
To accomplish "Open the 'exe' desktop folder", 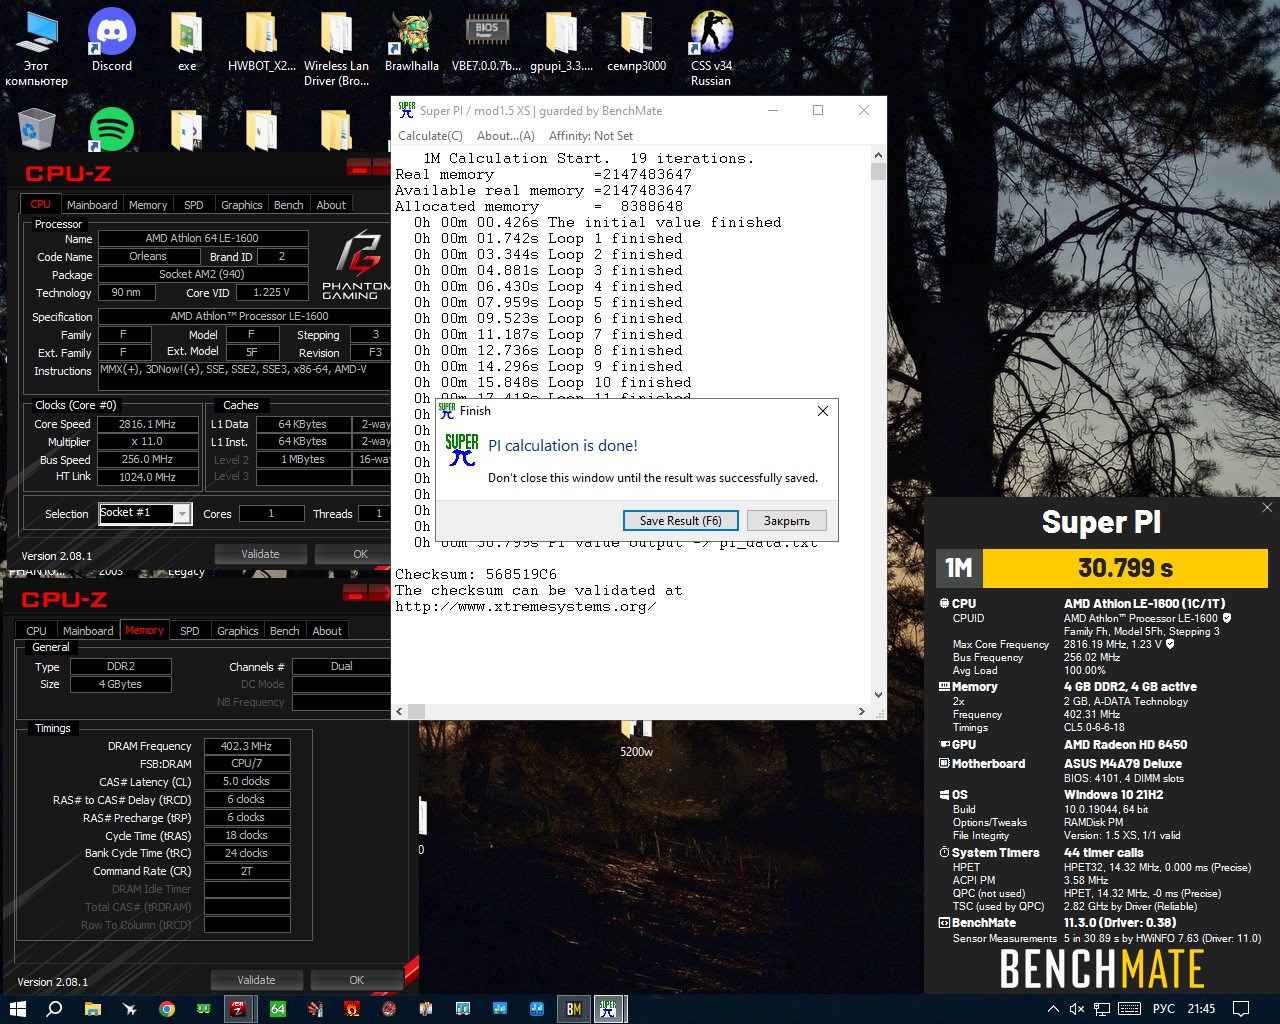I will point(187,41).
